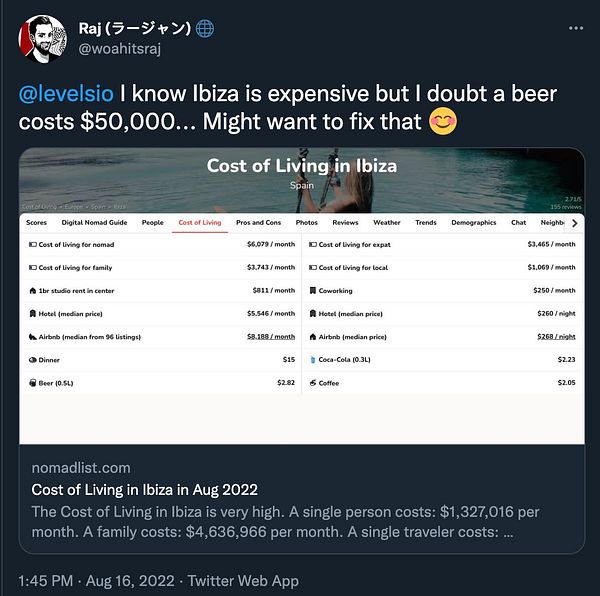Screen dimensions: 600x596
Task: Click the dinner plate icon
Action: (x=31, y=359)
